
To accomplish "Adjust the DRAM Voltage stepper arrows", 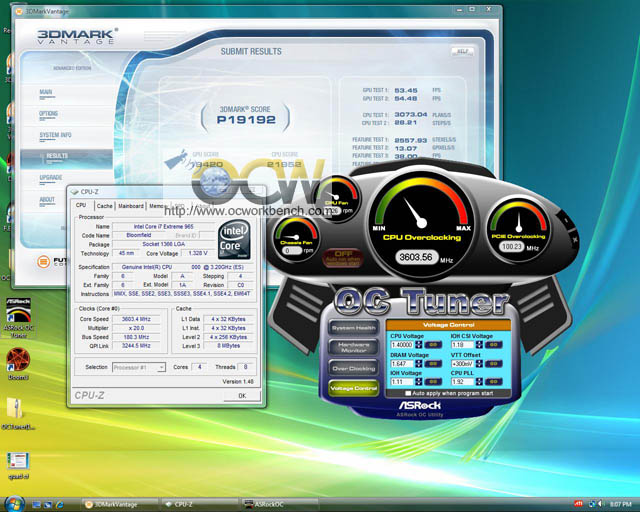I will click(x=418, y=363).
